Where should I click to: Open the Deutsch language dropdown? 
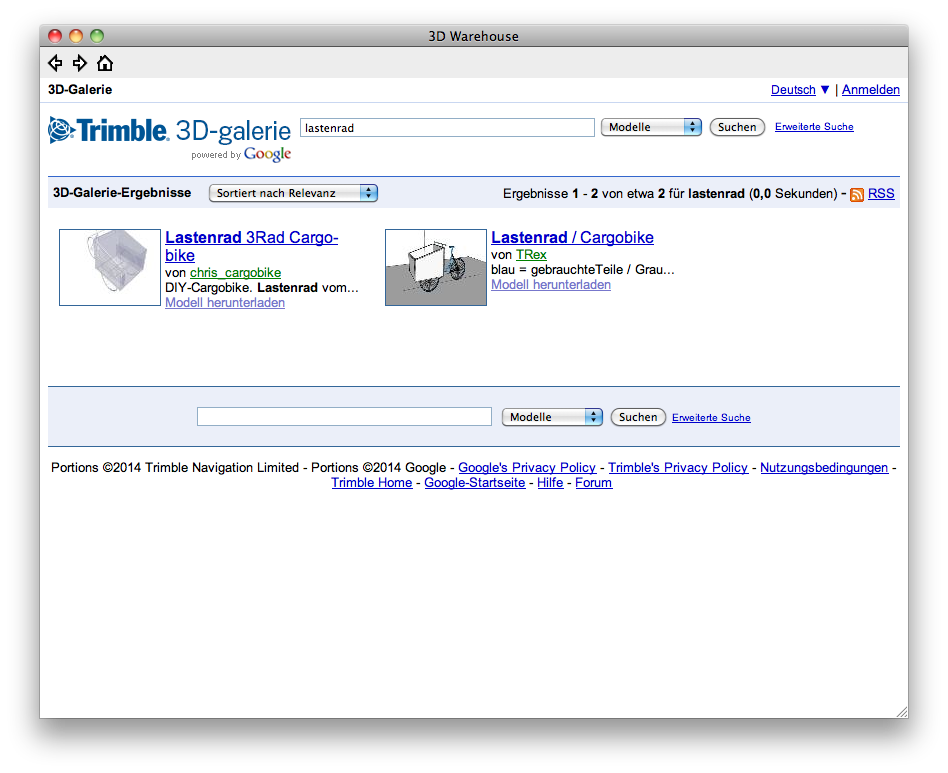800,90
